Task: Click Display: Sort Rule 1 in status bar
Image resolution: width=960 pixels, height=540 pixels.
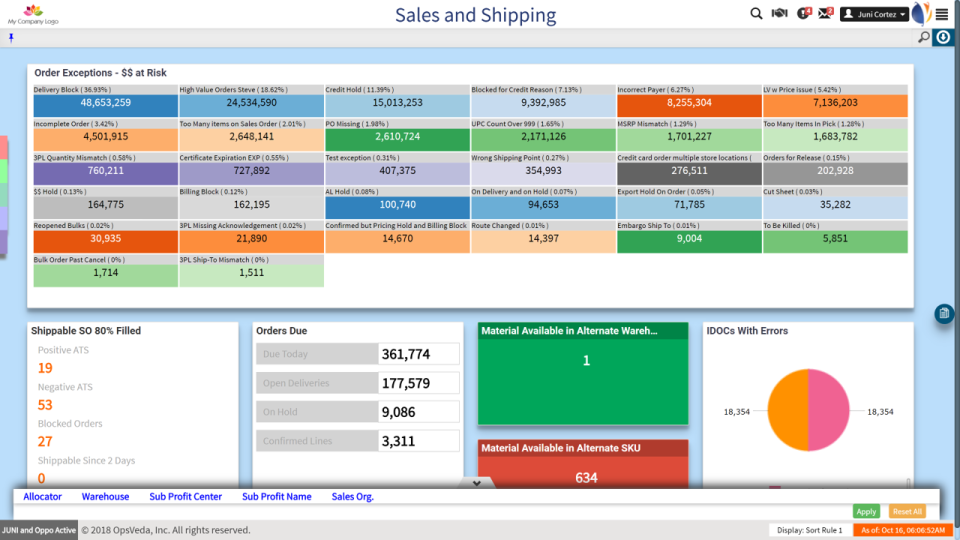Action: coord(809,530)
